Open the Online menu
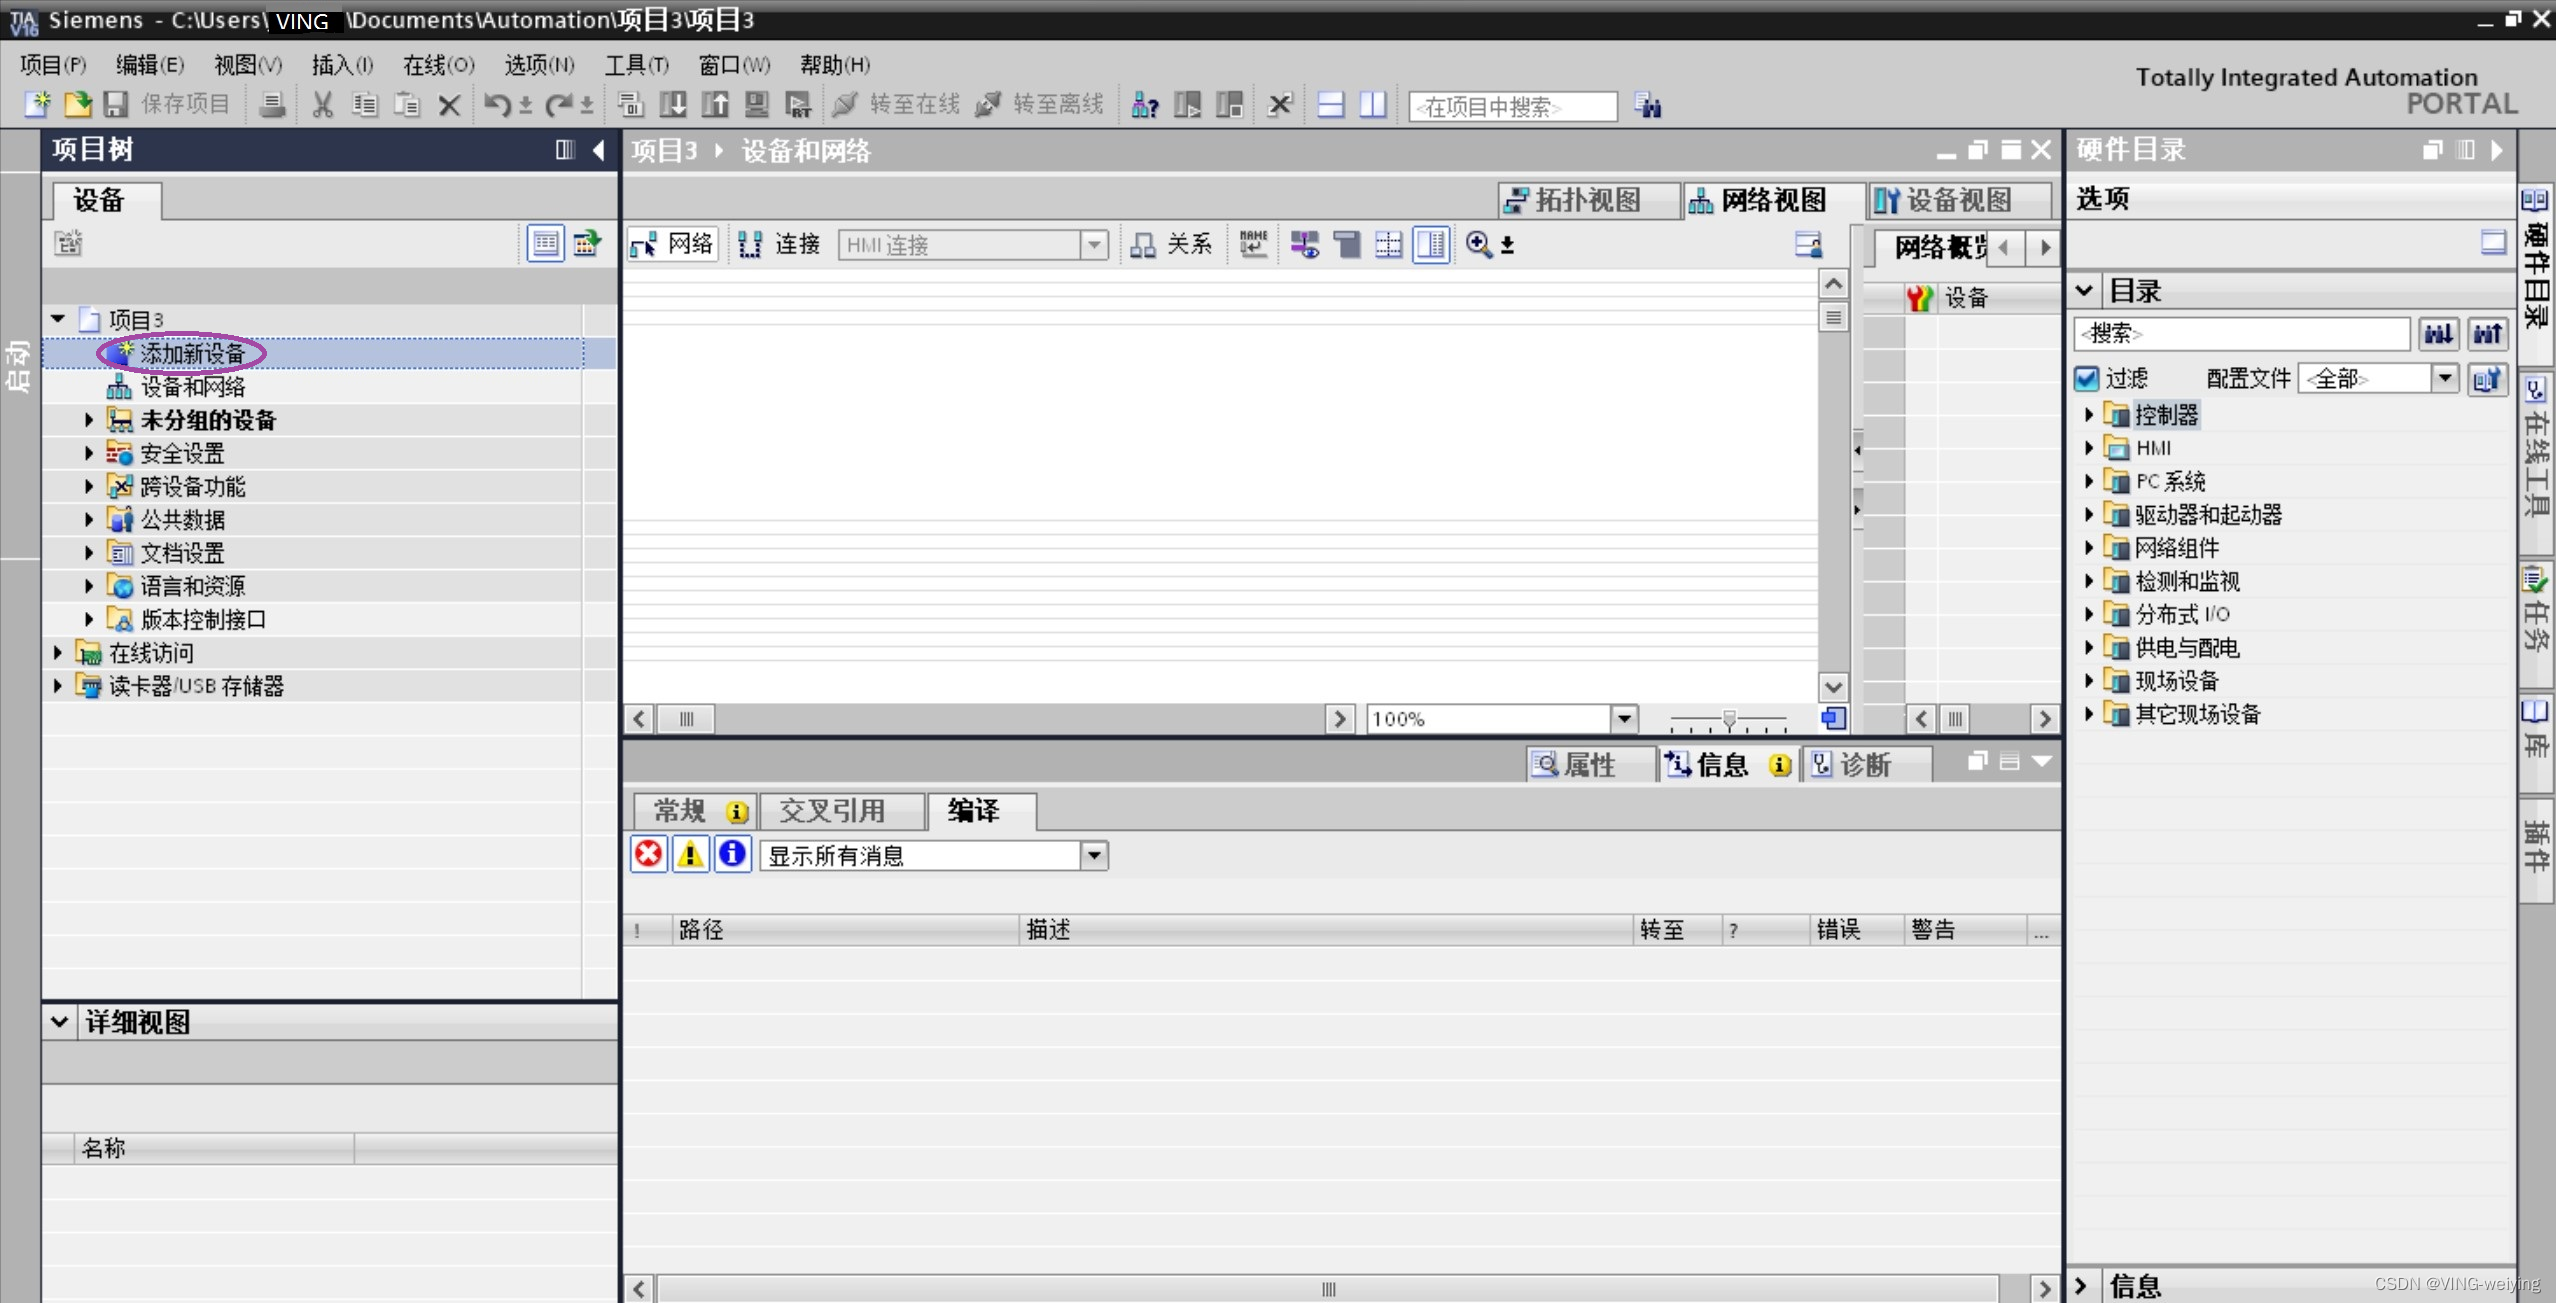 [438, 65]
